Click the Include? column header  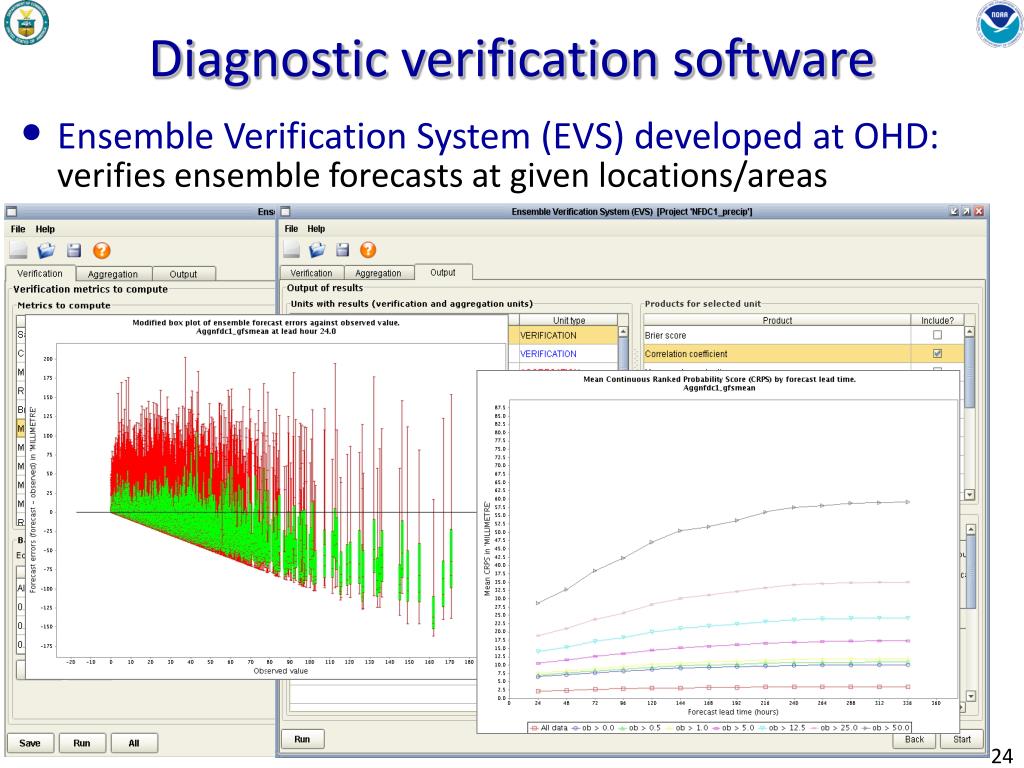[x=938, y=320]
